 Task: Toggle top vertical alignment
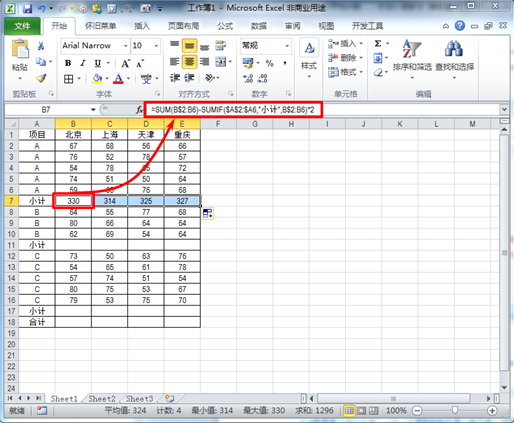[x=175, y=45]
